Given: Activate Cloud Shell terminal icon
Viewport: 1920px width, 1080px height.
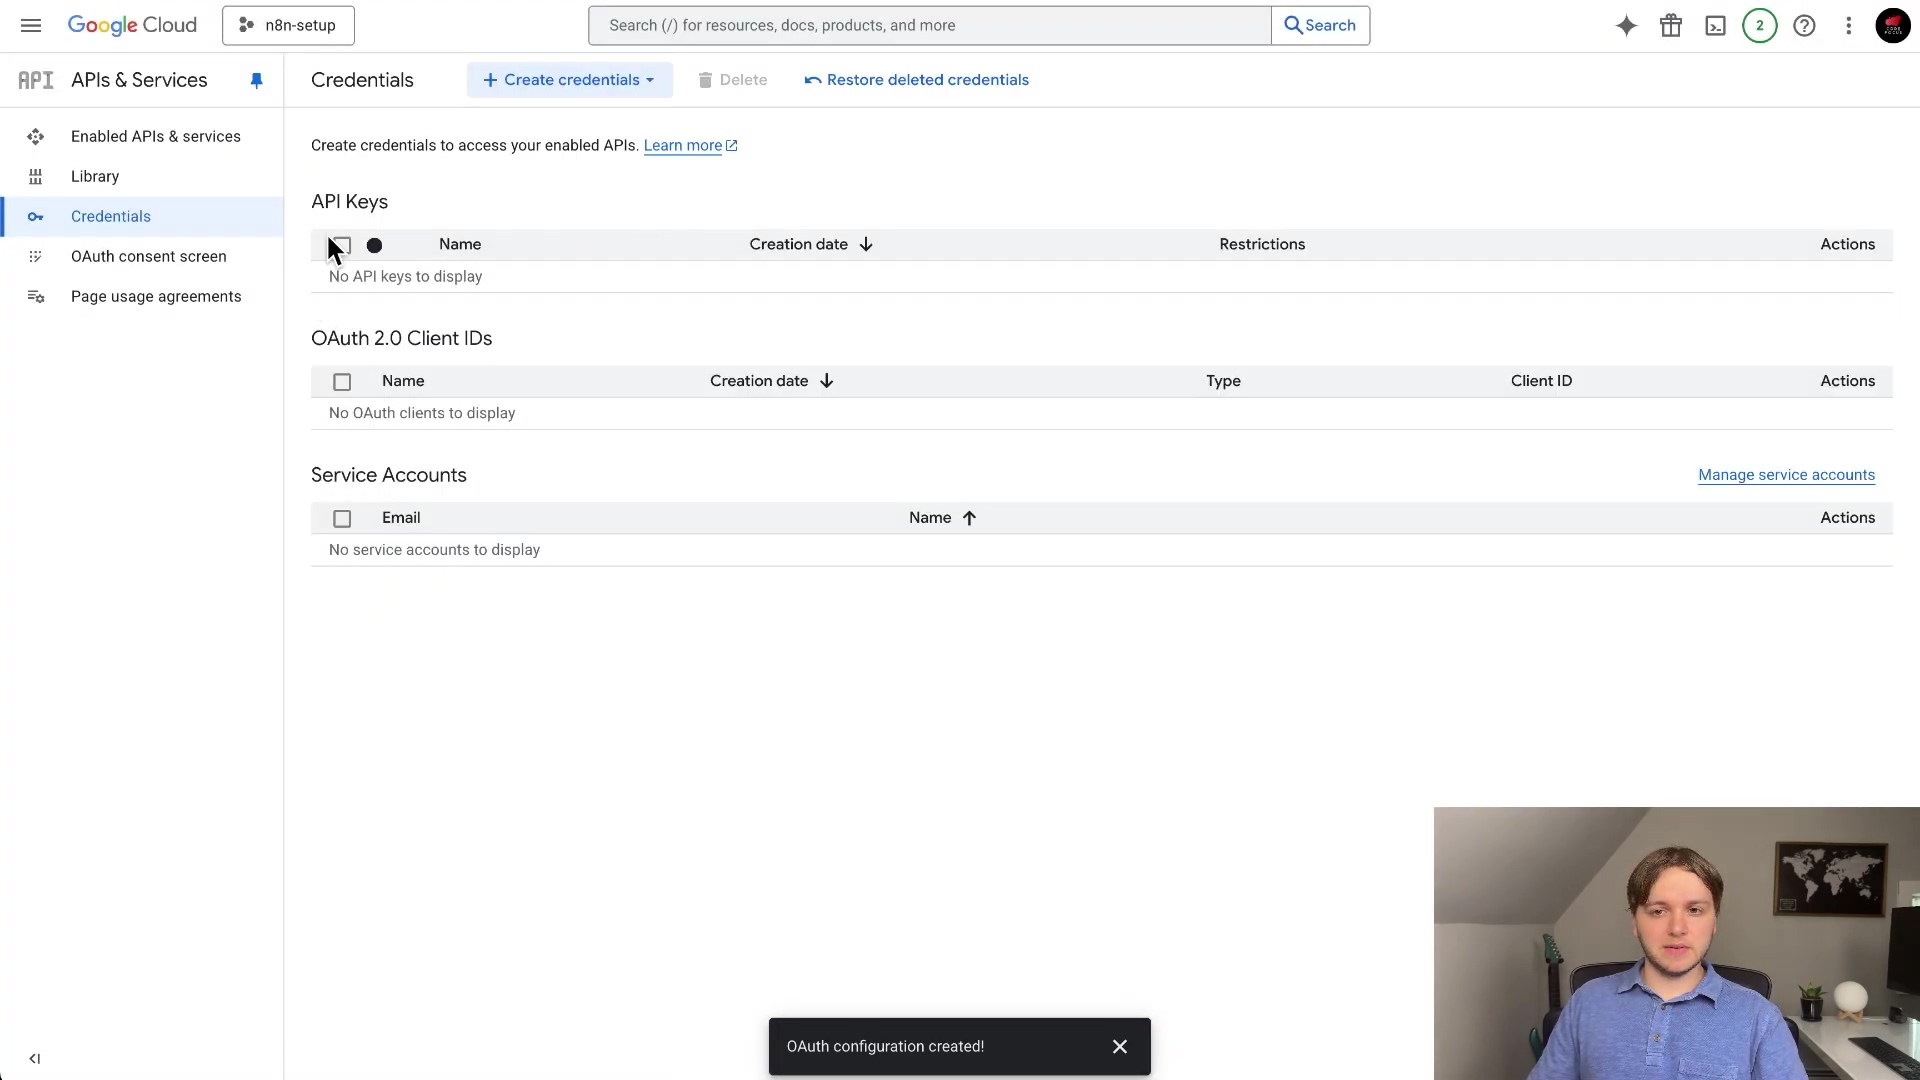Looking at the screenshot, I should coord(1715,26).
